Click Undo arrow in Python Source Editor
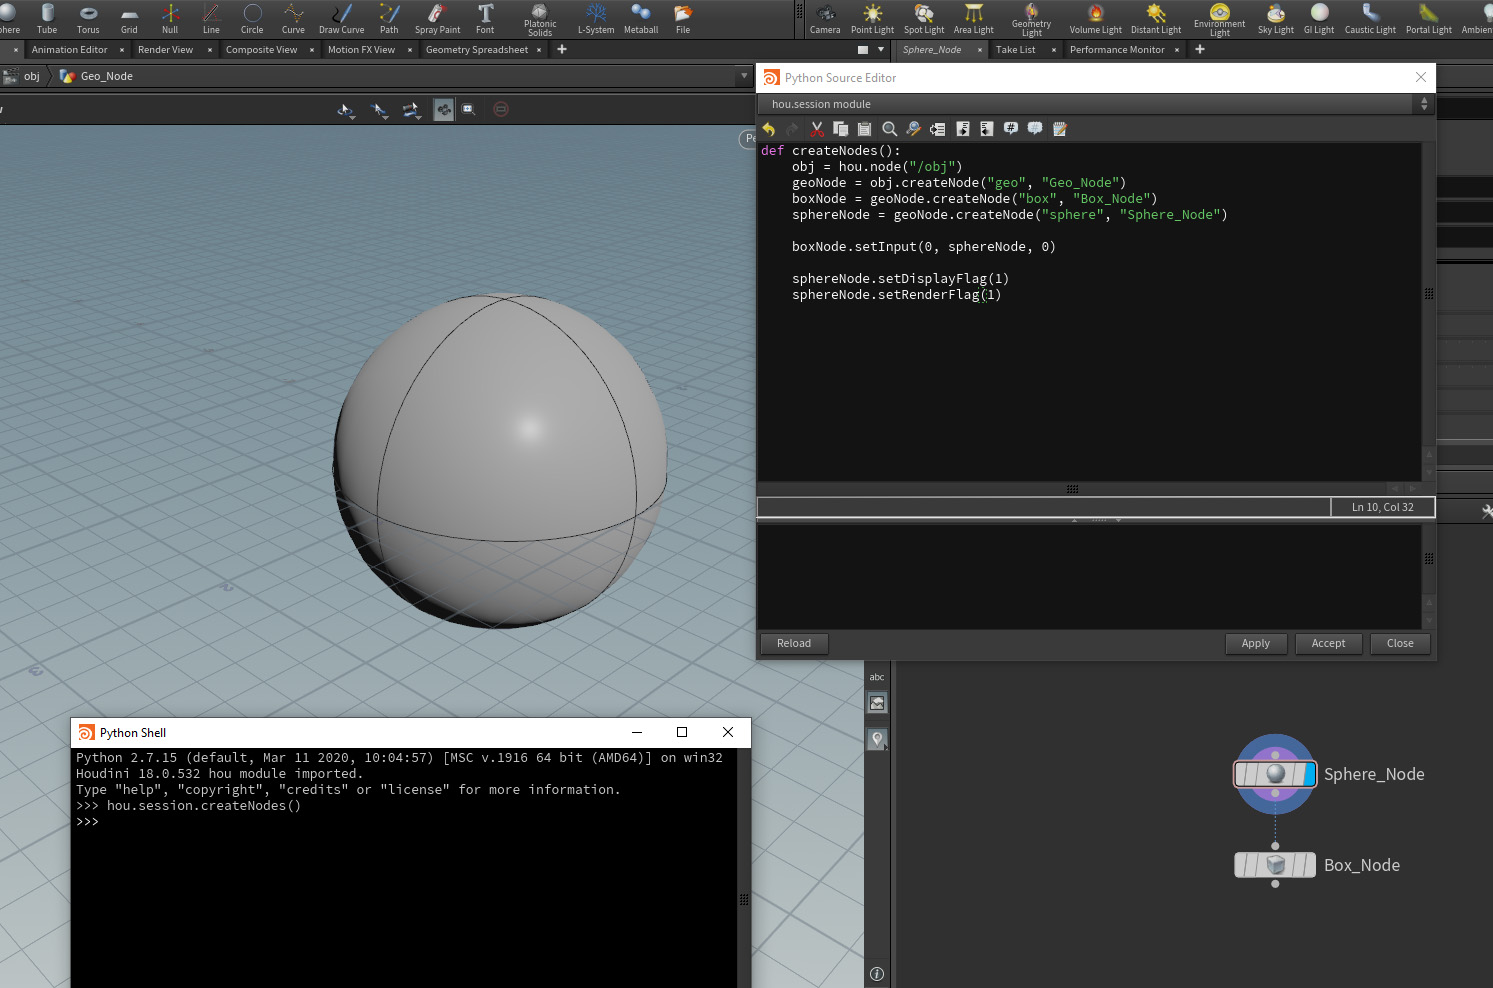This screenshot has width=1493, height=988. click(x=769, y=129)
